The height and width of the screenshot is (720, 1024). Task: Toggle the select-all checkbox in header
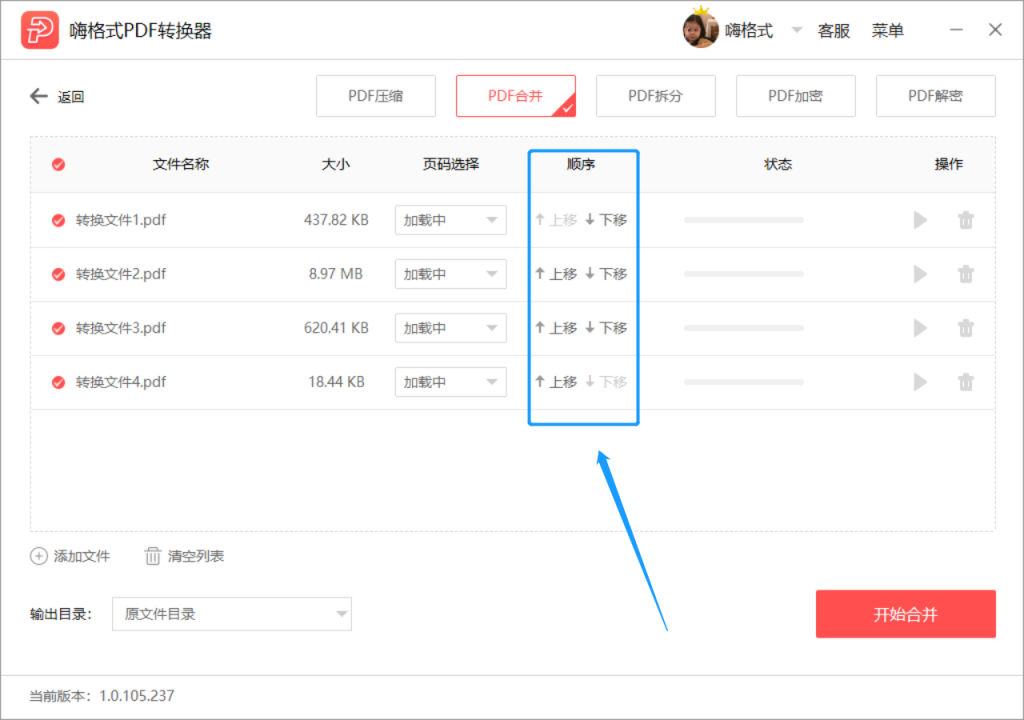click(59, 164)
